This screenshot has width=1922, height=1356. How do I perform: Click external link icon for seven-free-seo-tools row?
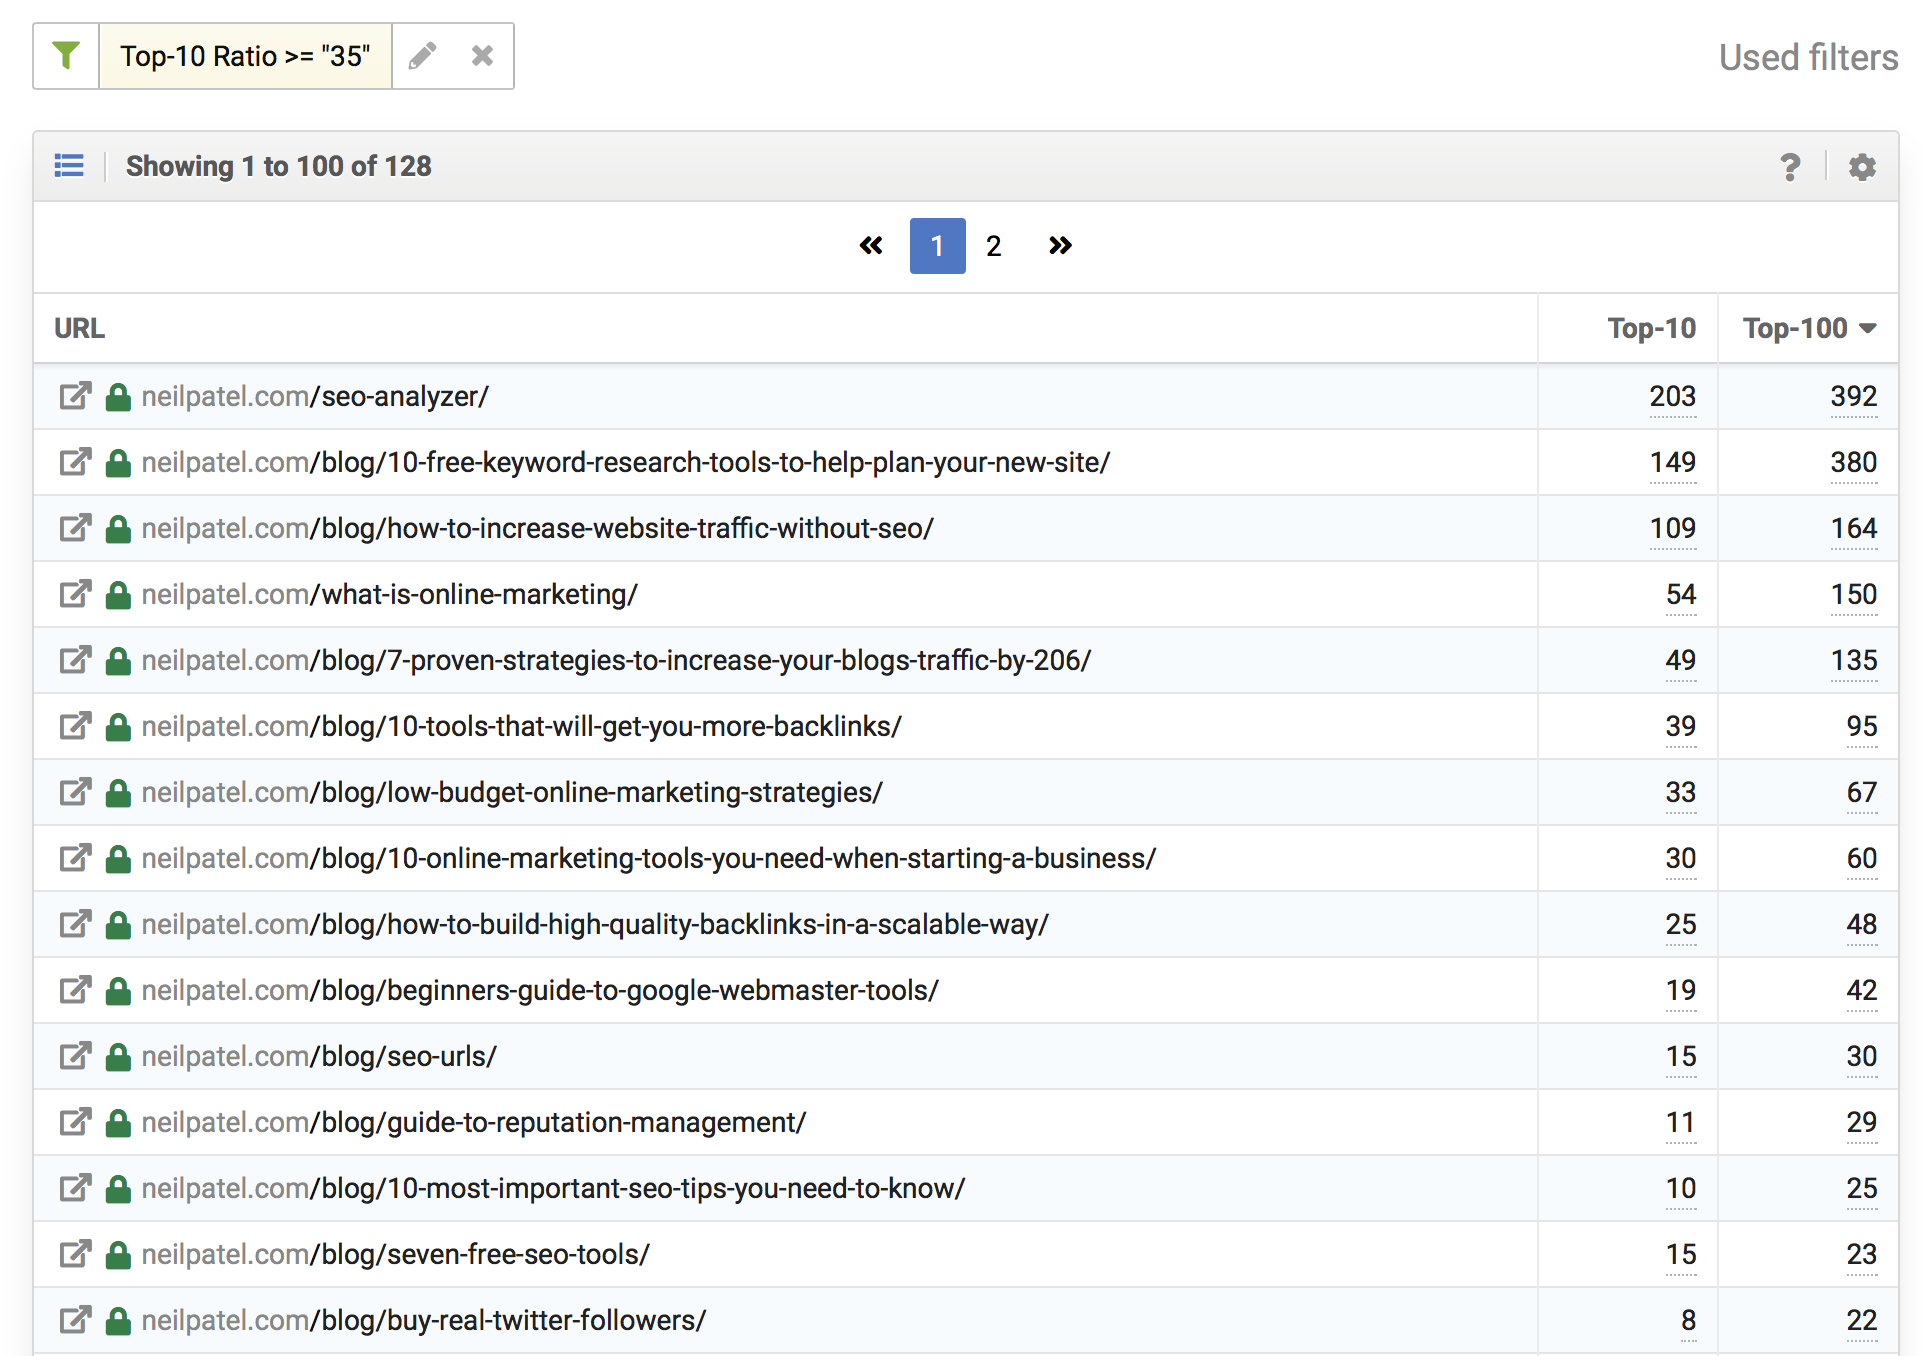[75, 1254]
